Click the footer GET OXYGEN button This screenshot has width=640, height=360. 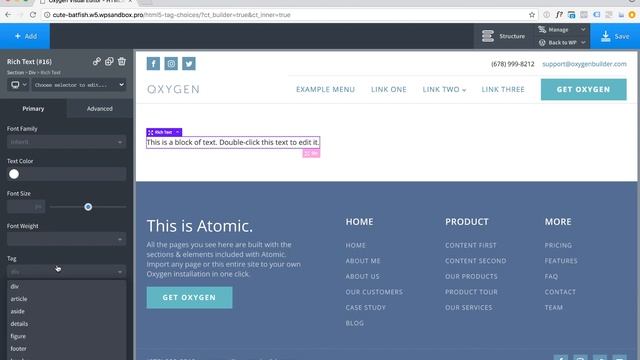tap(189, 298)
